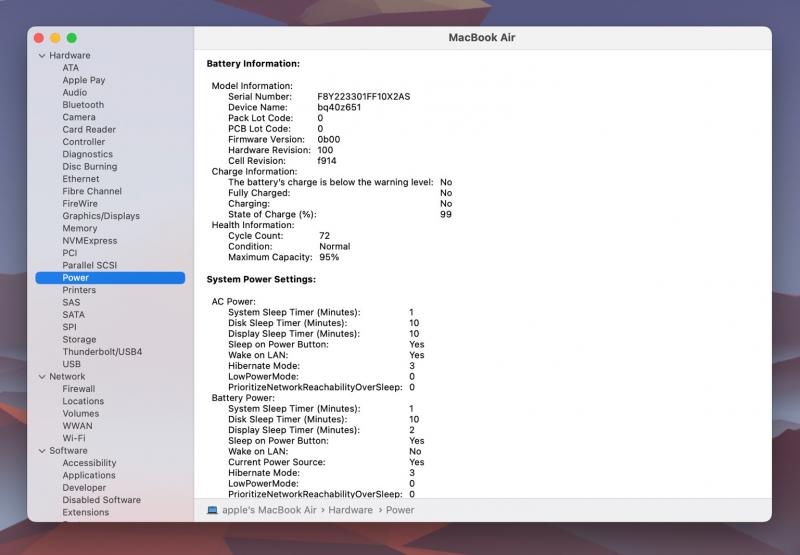This screenshot has width=800, height=555.
Task: Select the highlighted Power entry
Action: (x=110, y=278)
